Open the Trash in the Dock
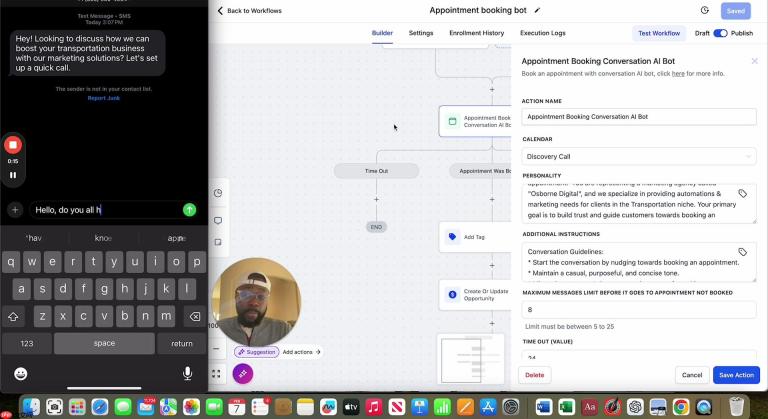Image resolution: width=768 pixels, height=419 pixels. click(x=736, y=407)
